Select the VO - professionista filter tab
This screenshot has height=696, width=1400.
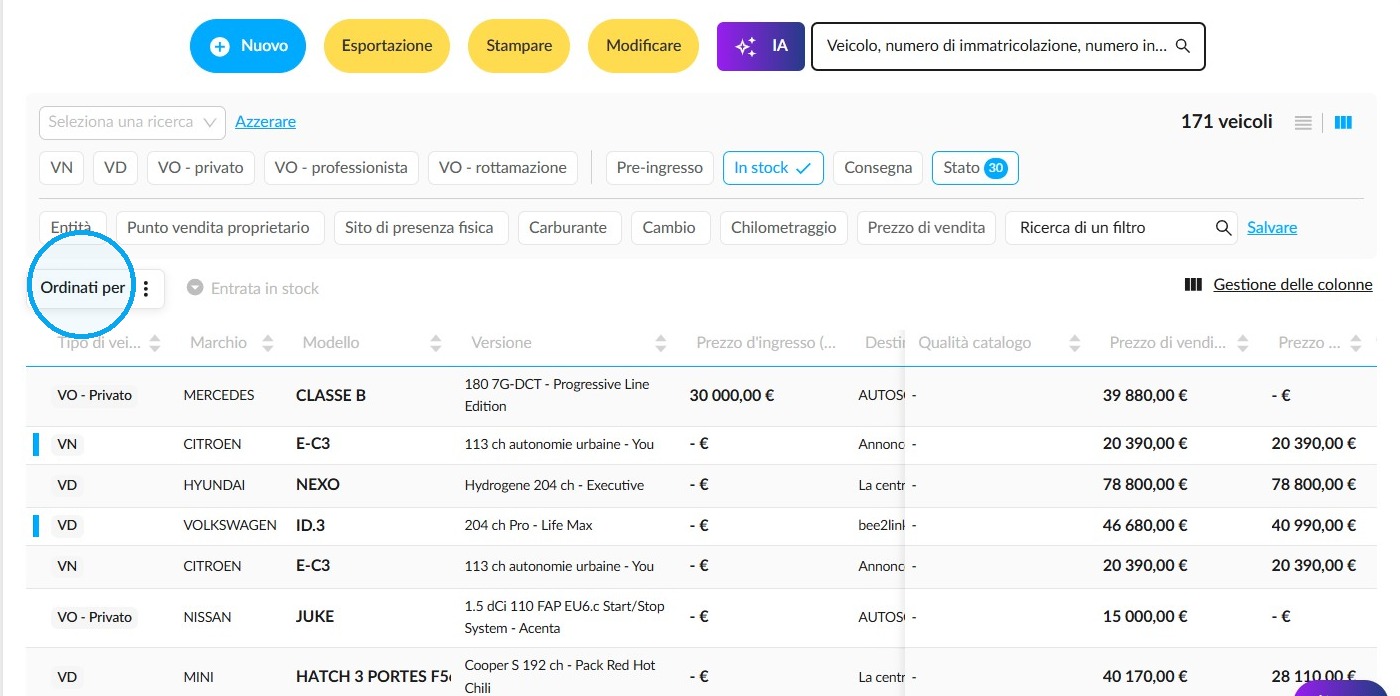pos(341,168)
